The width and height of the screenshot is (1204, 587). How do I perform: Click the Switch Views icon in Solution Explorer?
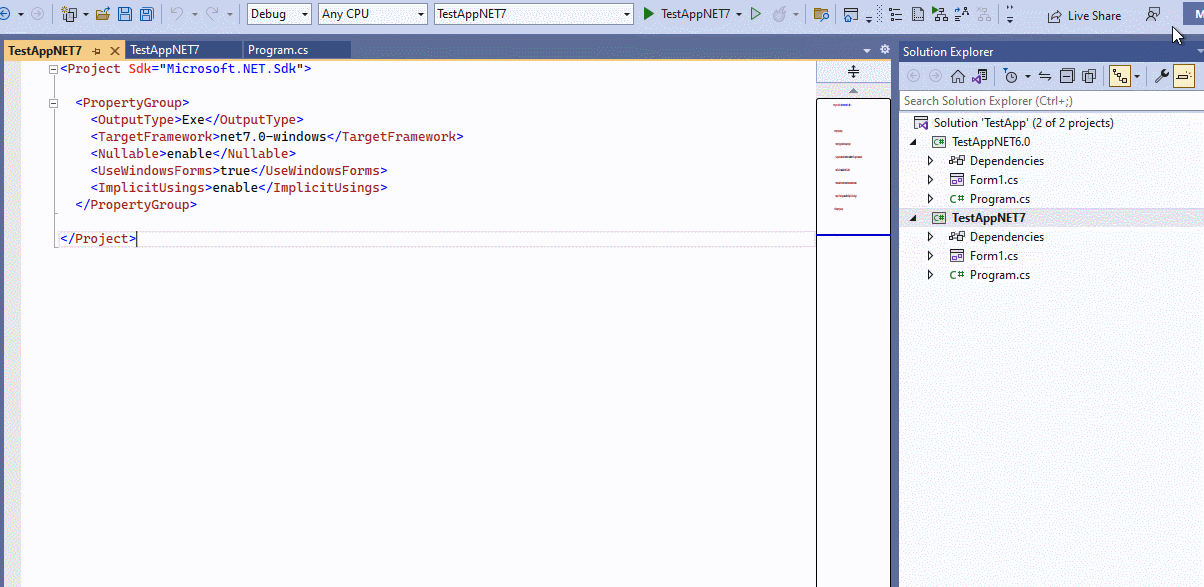point(978,75)
